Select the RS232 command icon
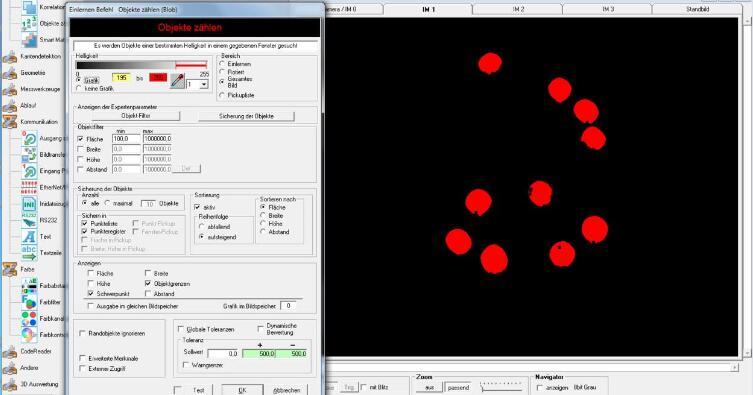This screenshot has width=753, height=395. coord(29,220)
